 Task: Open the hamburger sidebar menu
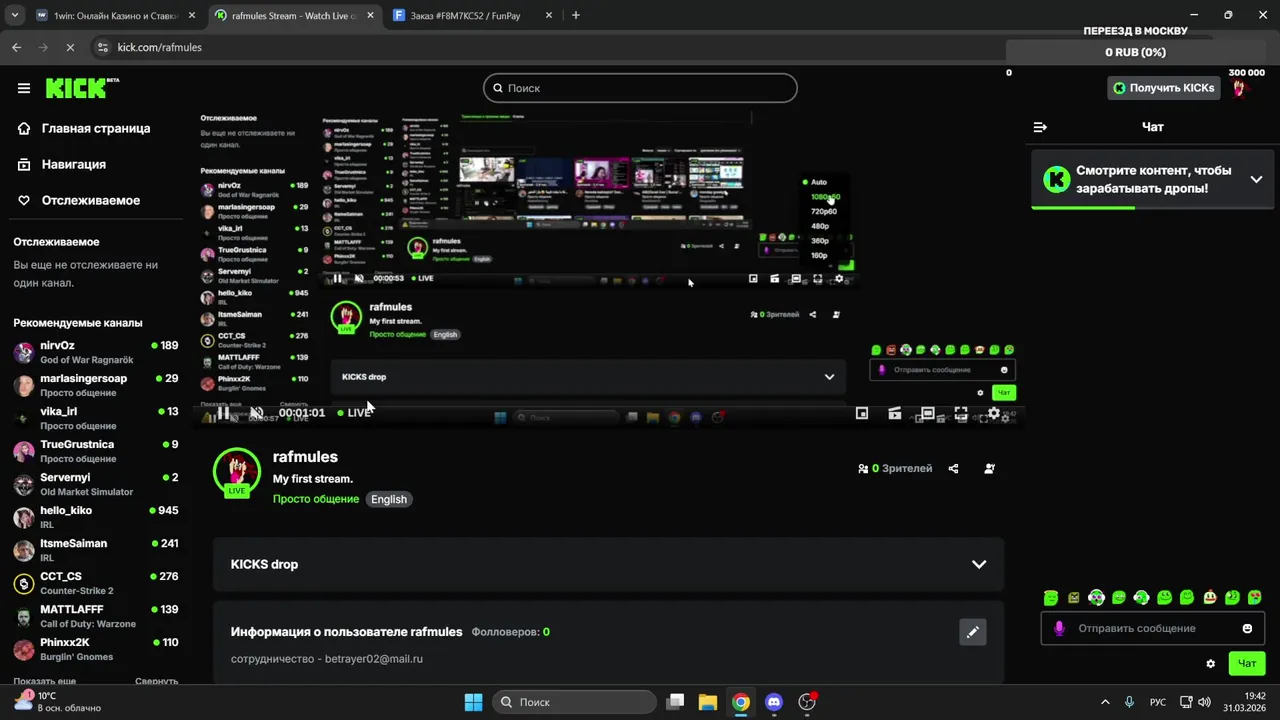[24, 88]
